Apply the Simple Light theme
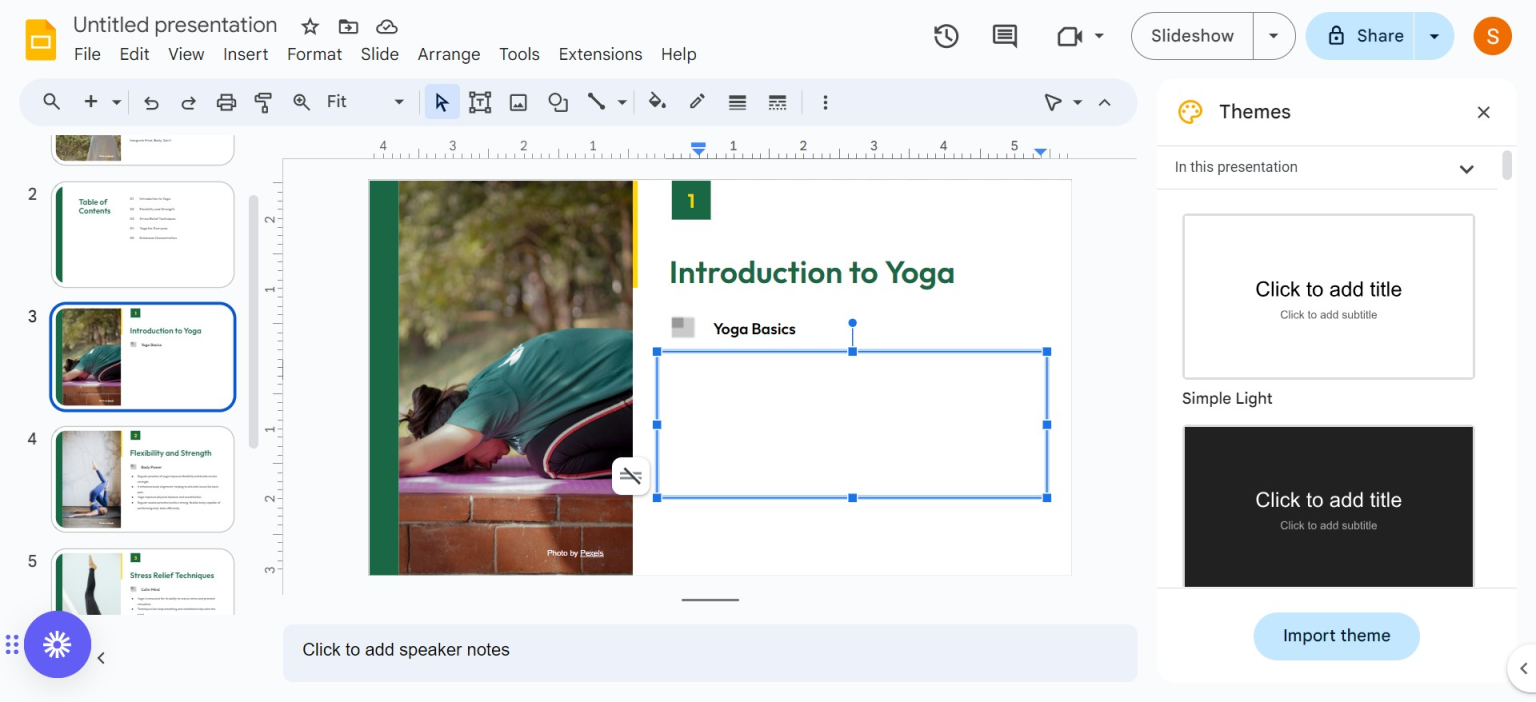Screen dimensions: 1536x702 pos(1328,297)
